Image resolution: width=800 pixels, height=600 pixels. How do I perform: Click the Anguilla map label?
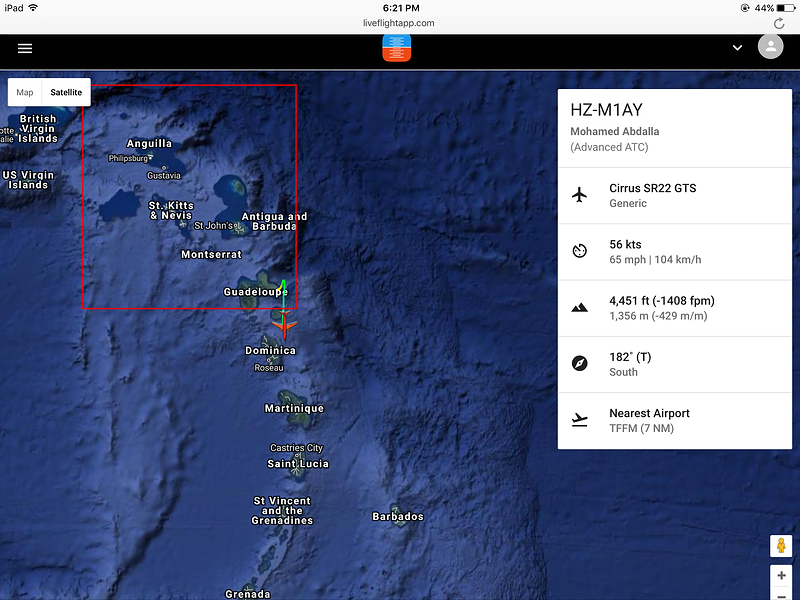tap(149, 143)
